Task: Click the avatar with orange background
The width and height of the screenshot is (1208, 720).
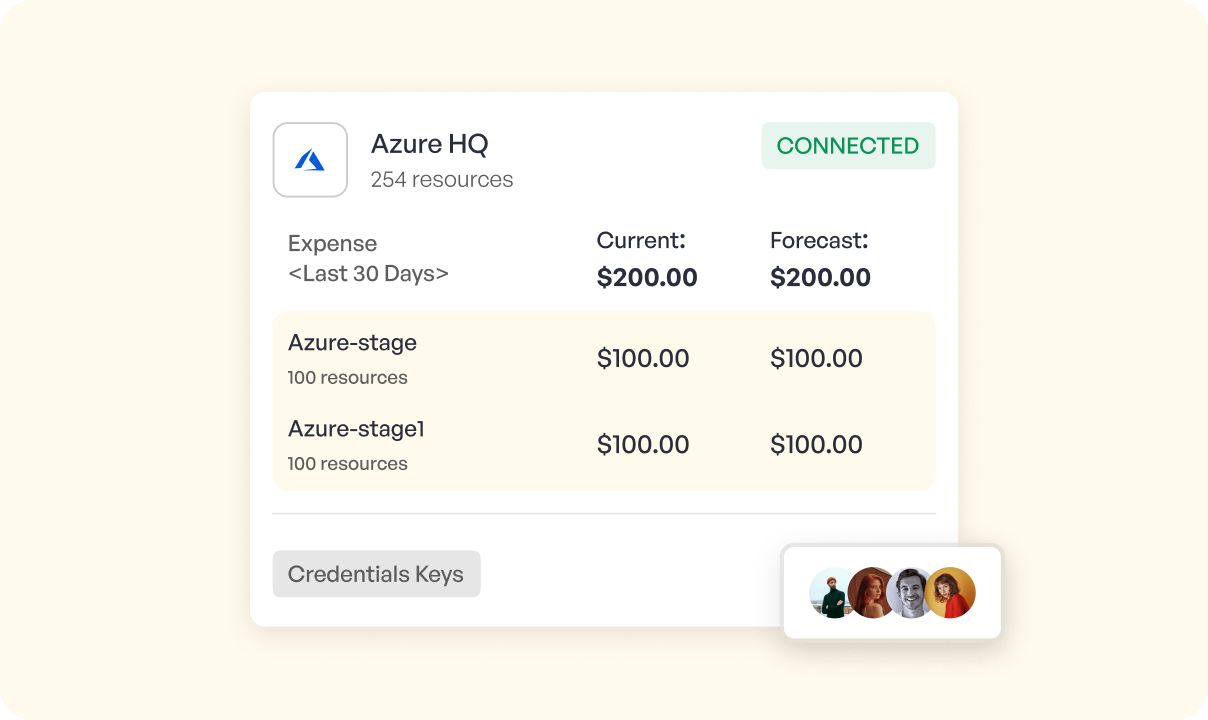Action: coord(951,593)
